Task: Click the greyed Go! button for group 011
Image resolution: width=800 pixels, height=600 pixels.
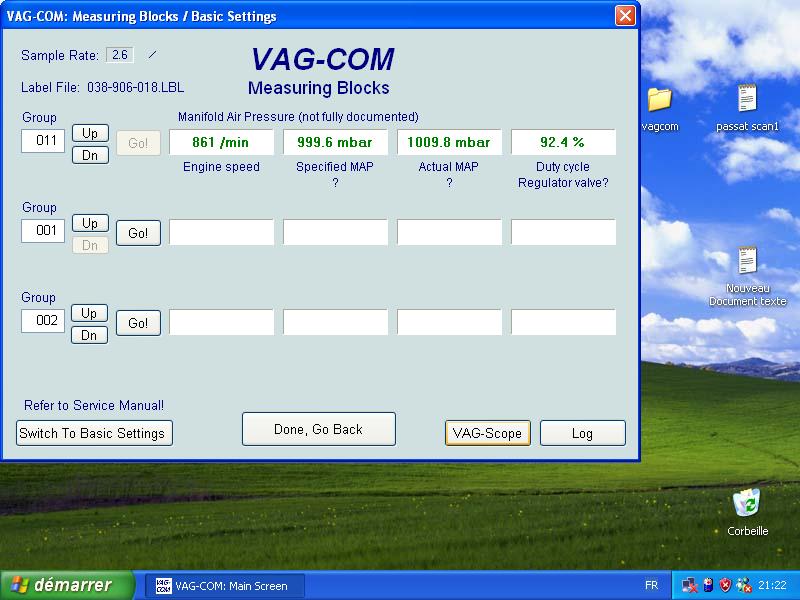Action: tap(138, 143)
